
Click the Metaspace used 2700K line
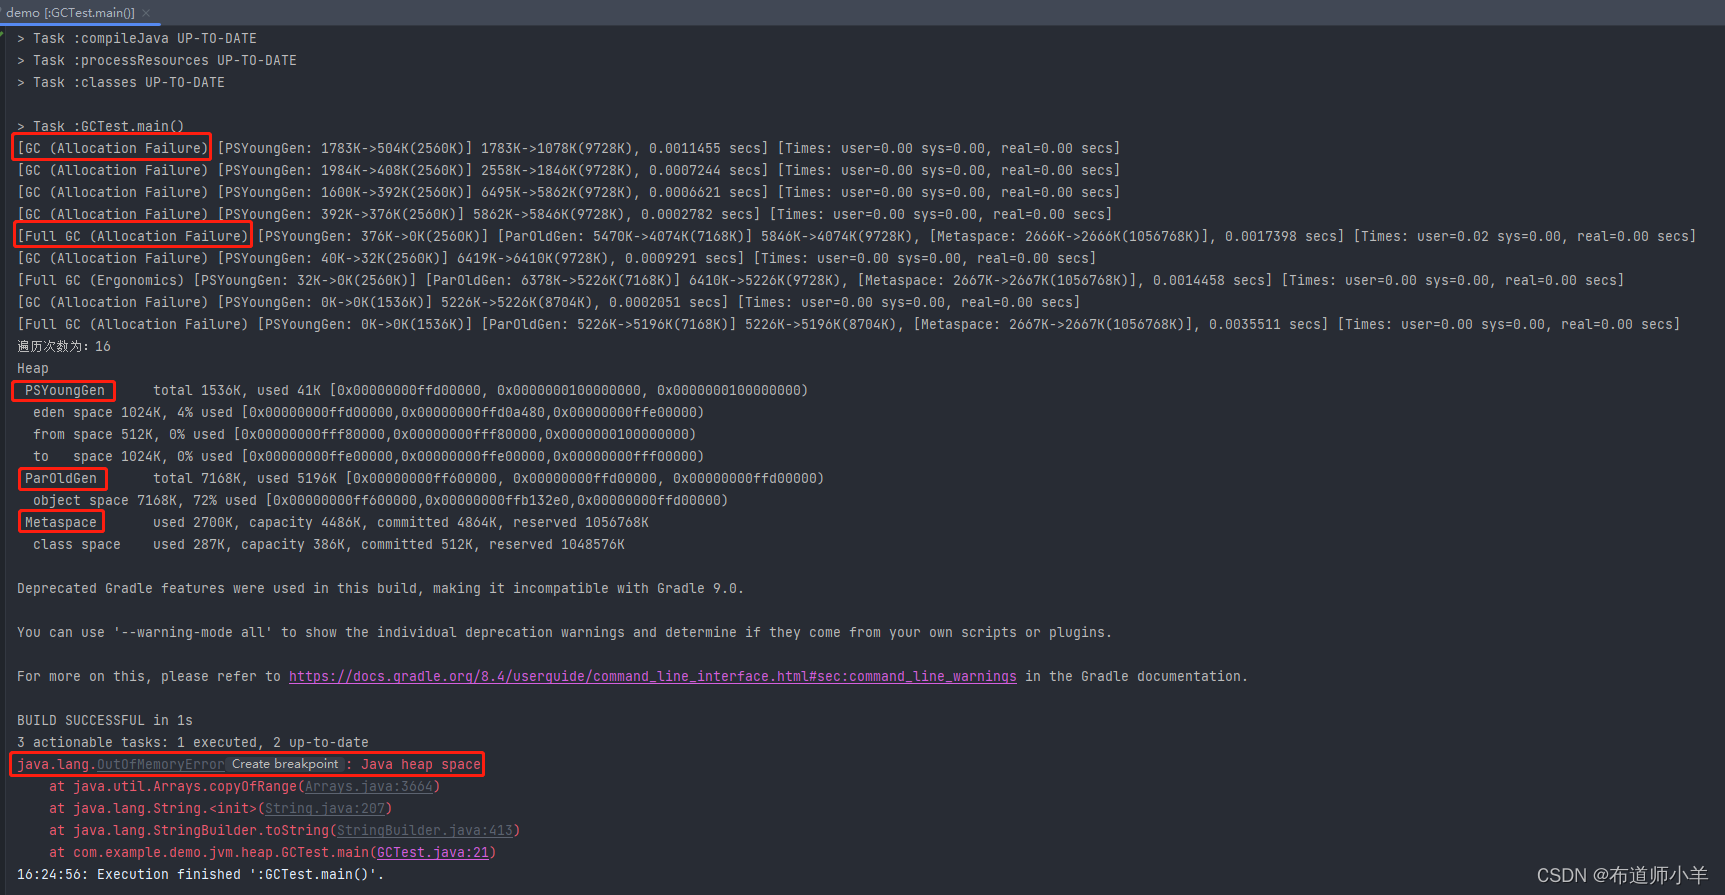(336, 523)
